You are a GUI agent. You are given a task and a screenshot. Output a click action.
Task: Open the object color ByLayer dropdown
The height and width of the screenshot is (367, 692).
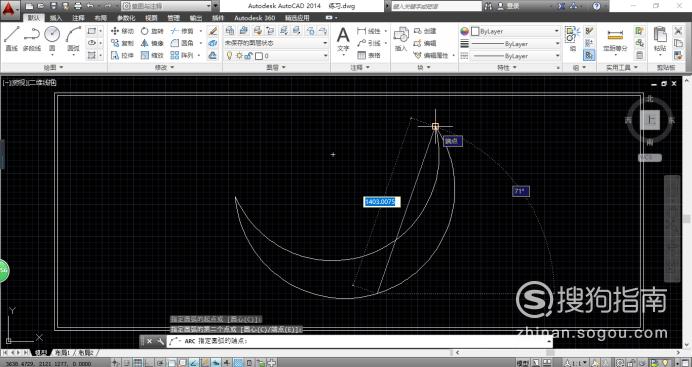click(x=515, y=31)
